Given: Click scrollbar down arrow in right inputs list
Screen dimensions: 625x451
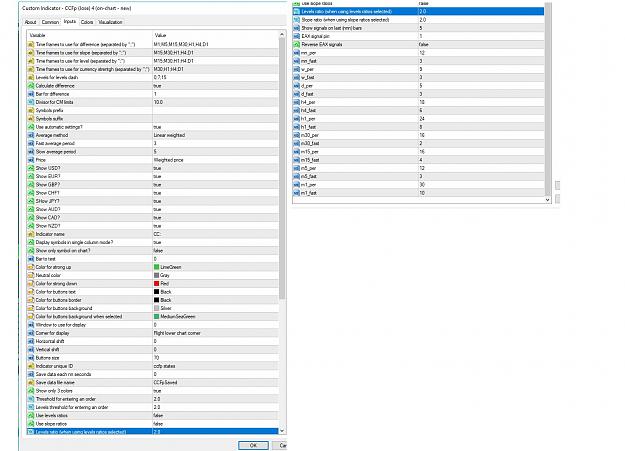Looking at the screenshot, I should tap(548, 199).
